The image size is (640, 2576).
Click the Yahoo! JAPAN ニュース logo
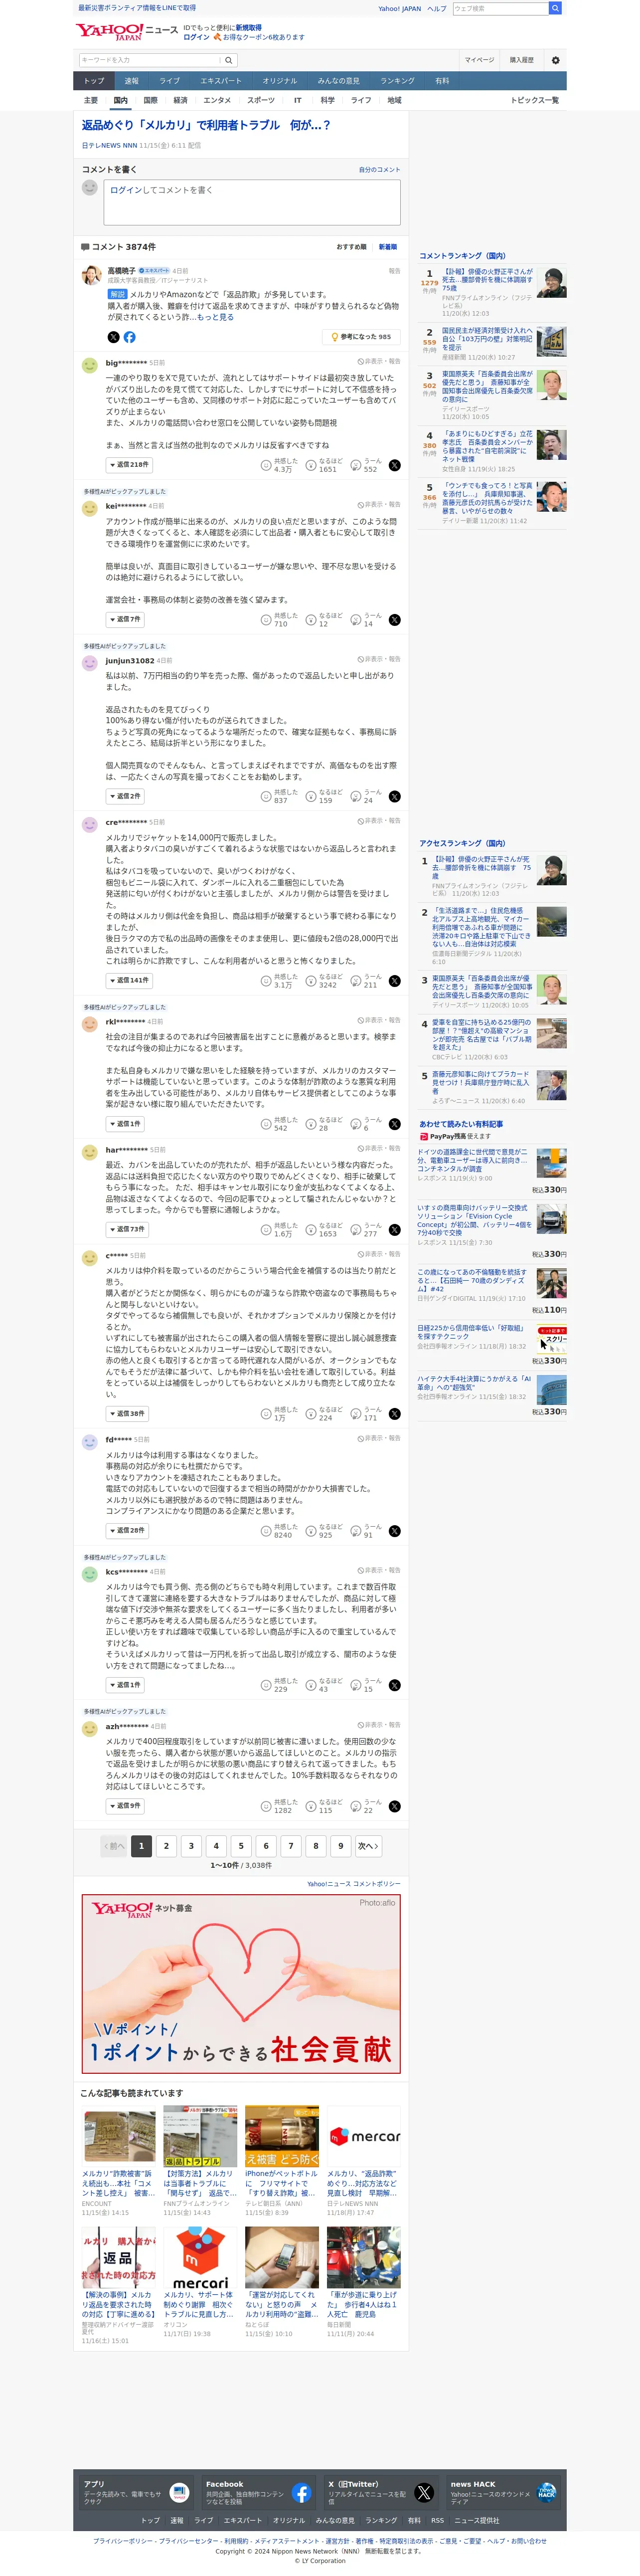click(126, 32)
